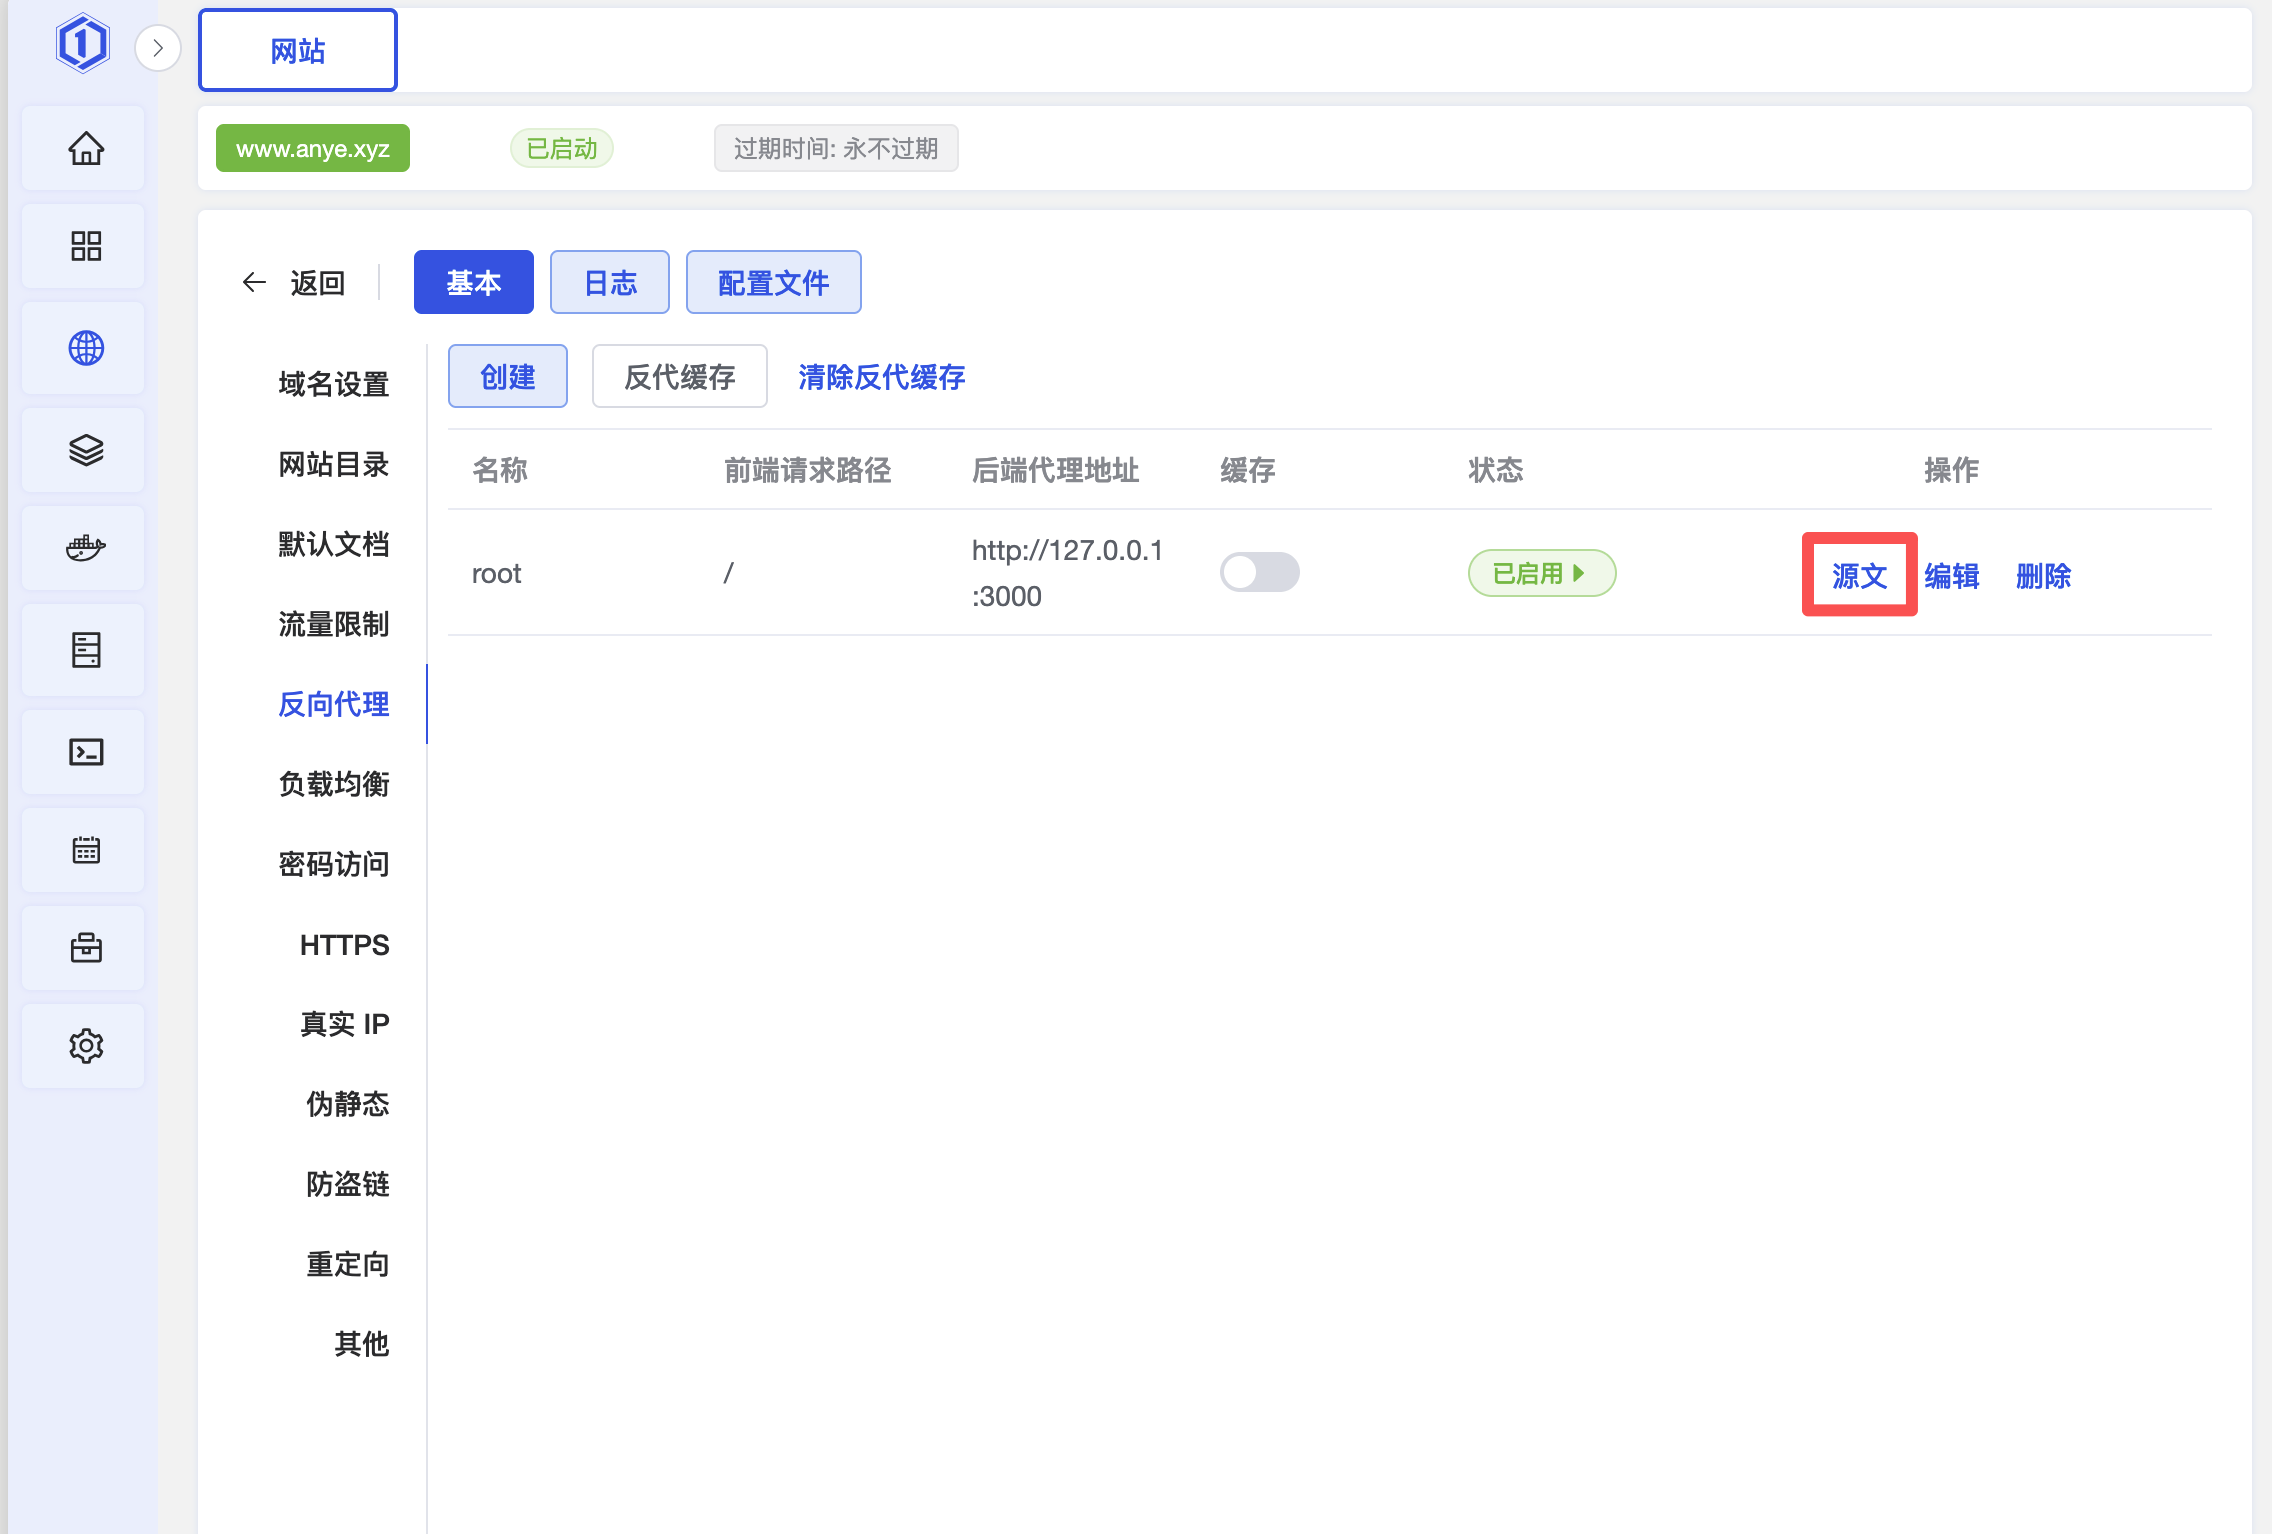Click the app store grid icon

coord(86,246)
